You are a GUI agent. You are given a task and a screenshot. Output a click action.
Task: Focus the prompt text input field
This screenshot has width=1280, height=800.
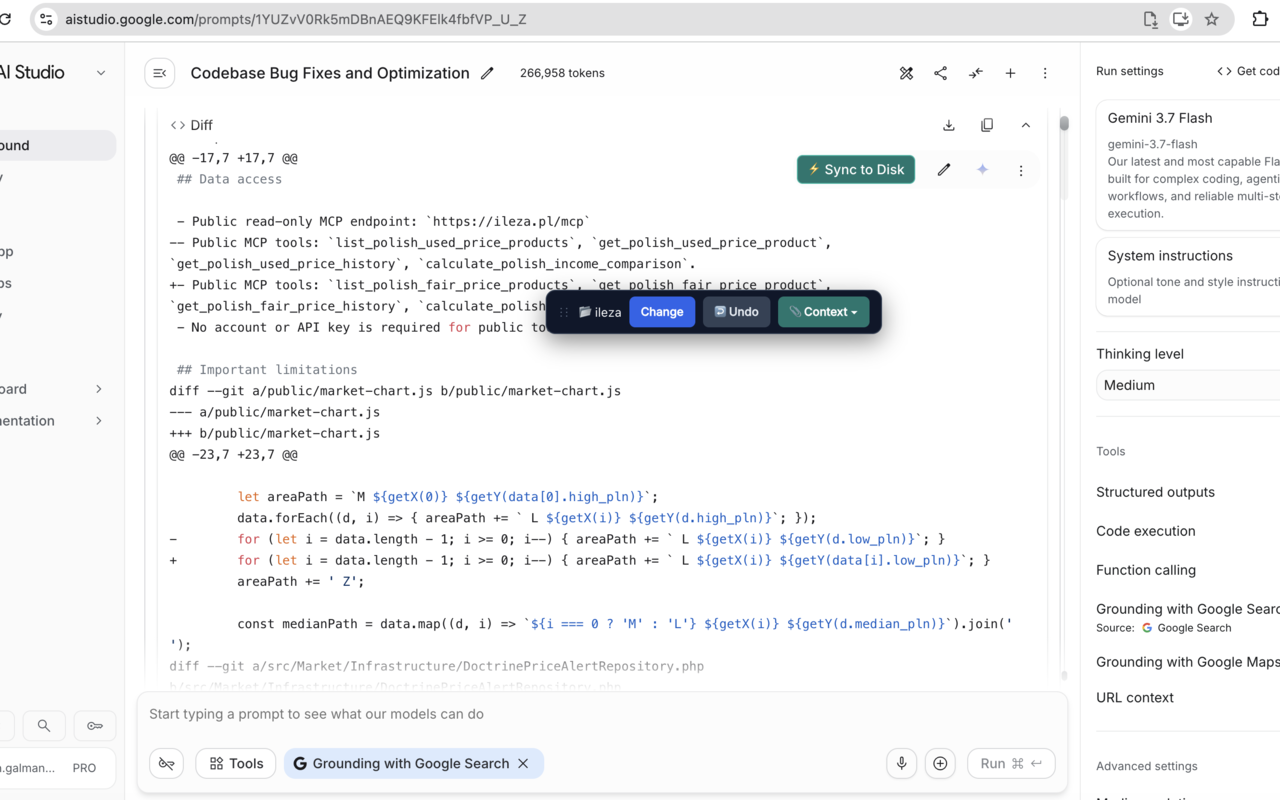coord(602,714)
